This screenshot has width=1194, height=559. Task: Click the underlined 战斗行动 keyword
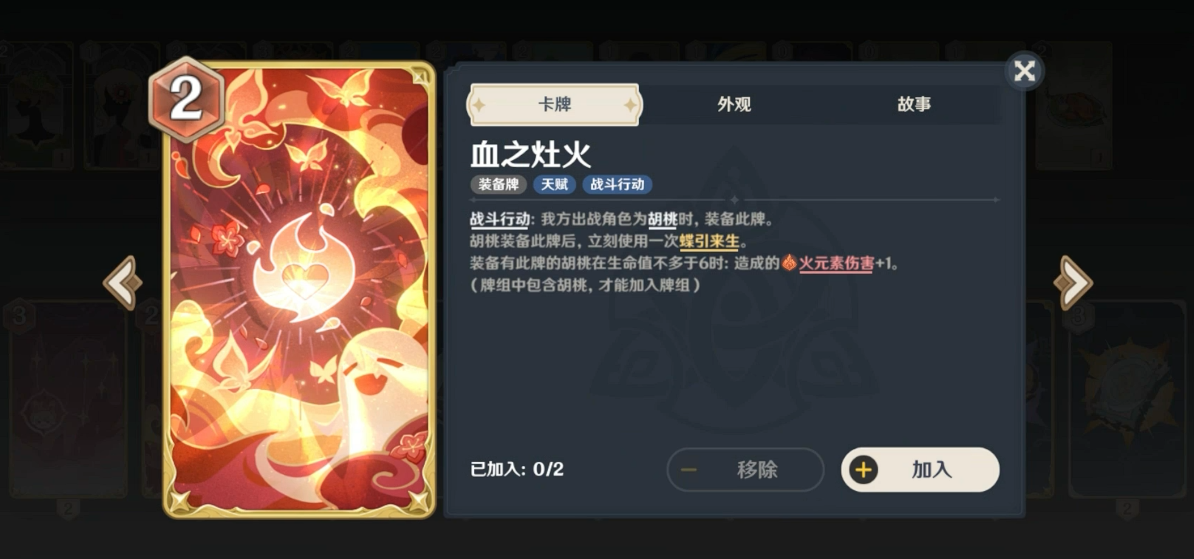coord(500,220)
